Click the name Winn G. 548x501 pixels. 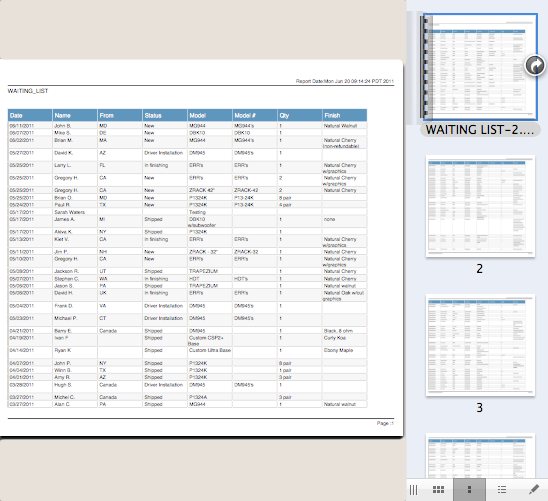click(x=63, y=370)
